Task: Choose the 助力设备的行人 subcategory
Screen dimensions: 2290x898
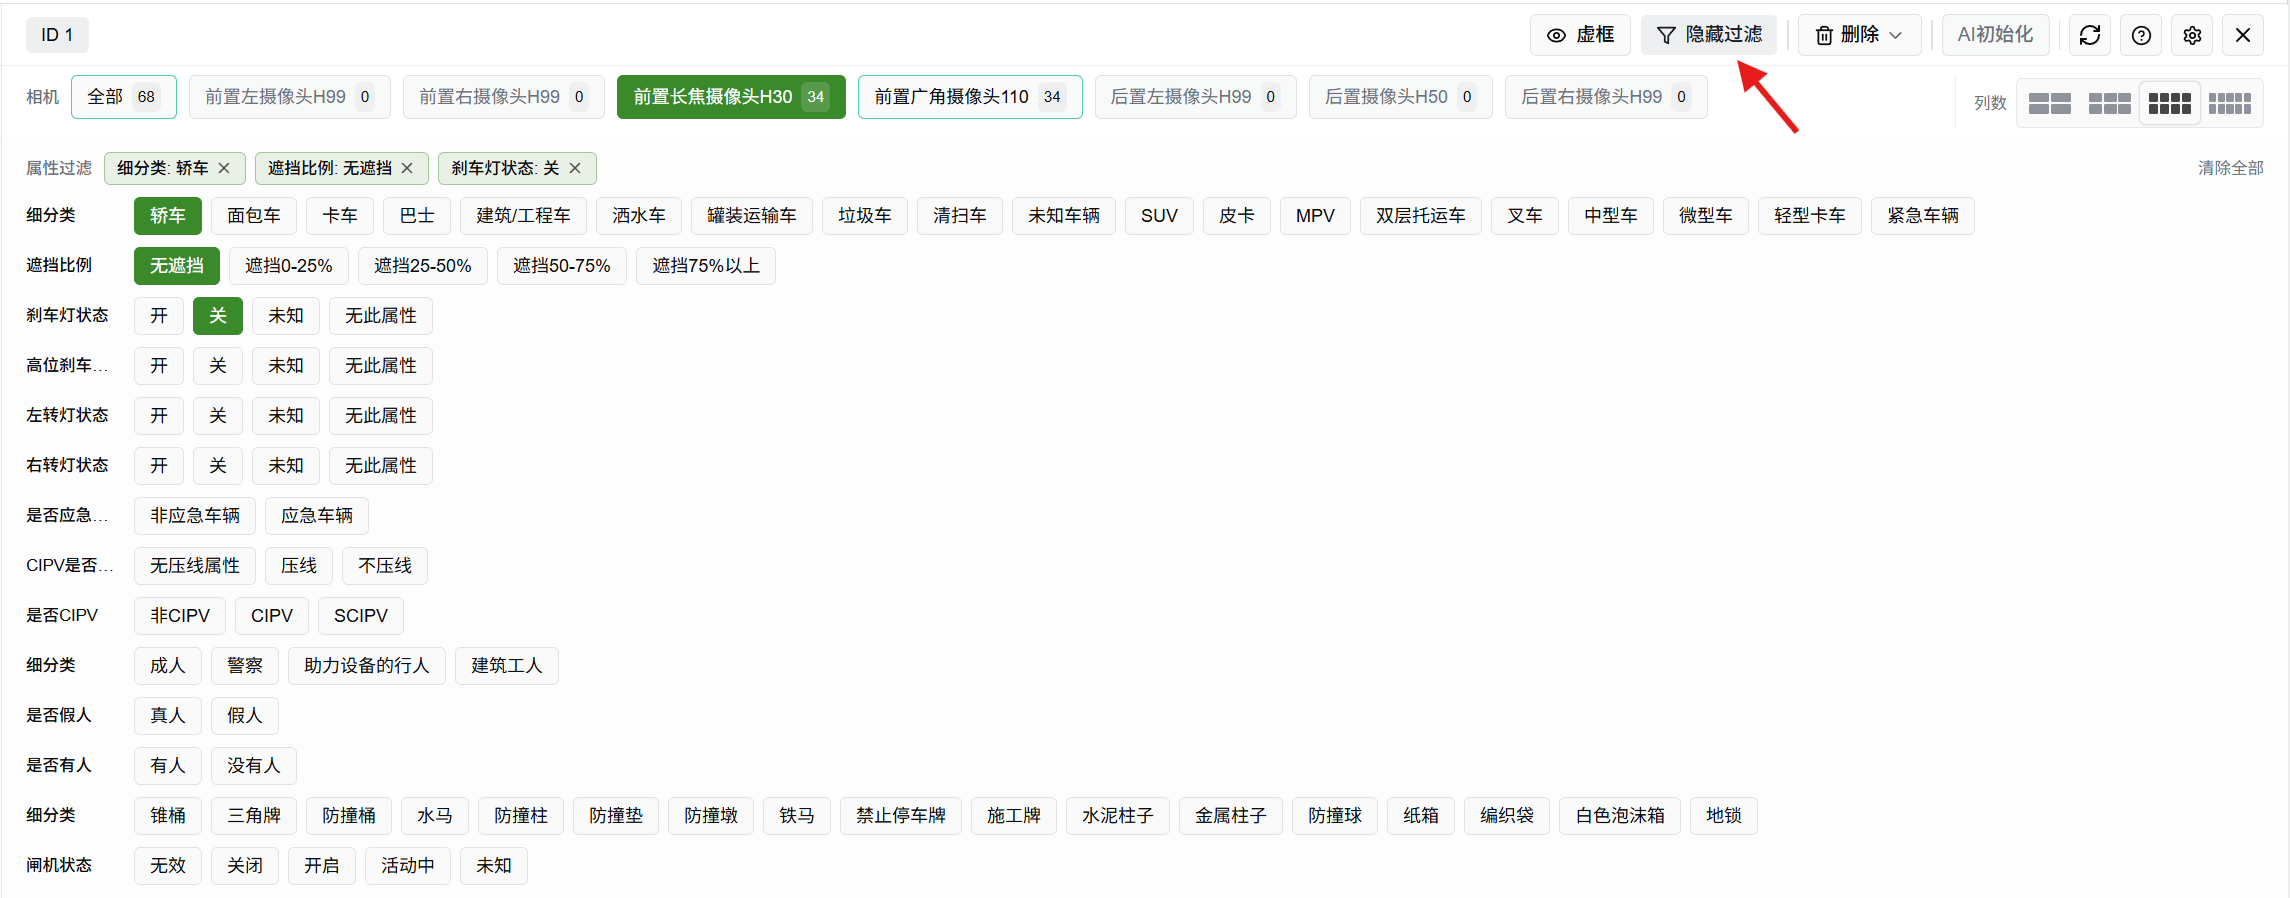Action: tap(367, 666)
